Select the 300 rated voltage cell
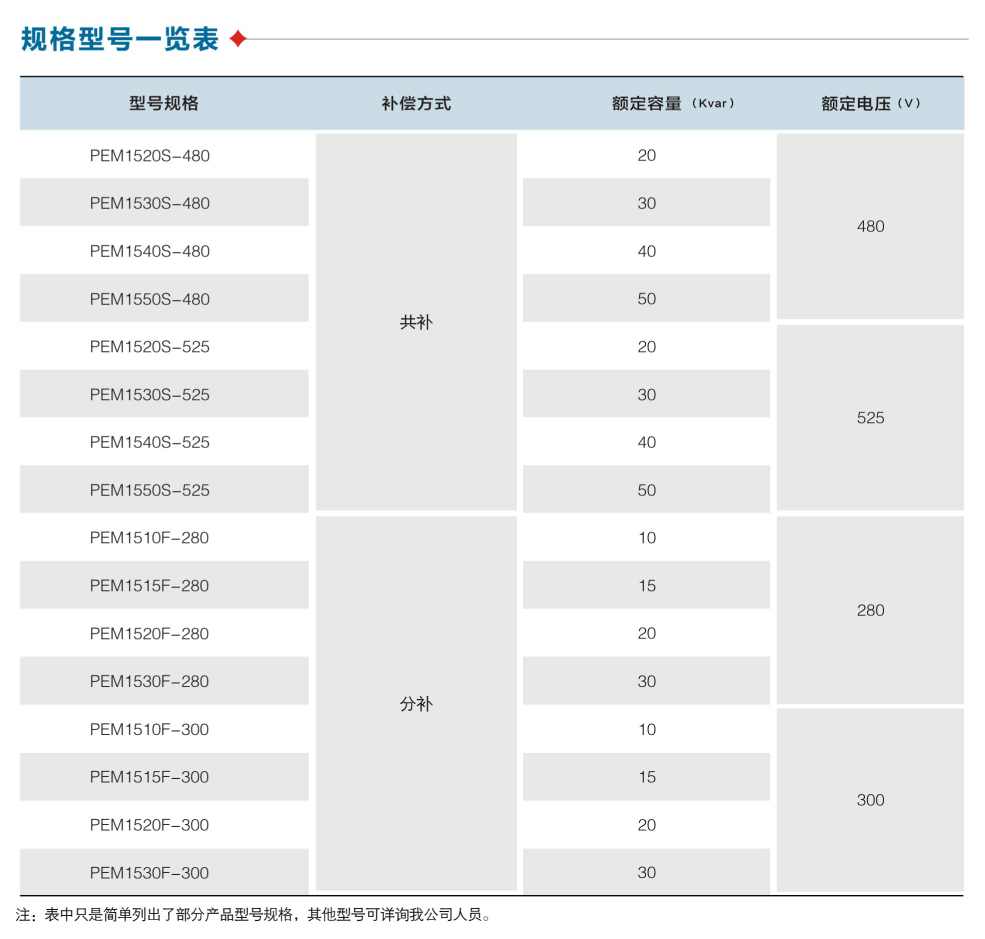The width and height of the screenshot is (985, 939). click(870, 800)
